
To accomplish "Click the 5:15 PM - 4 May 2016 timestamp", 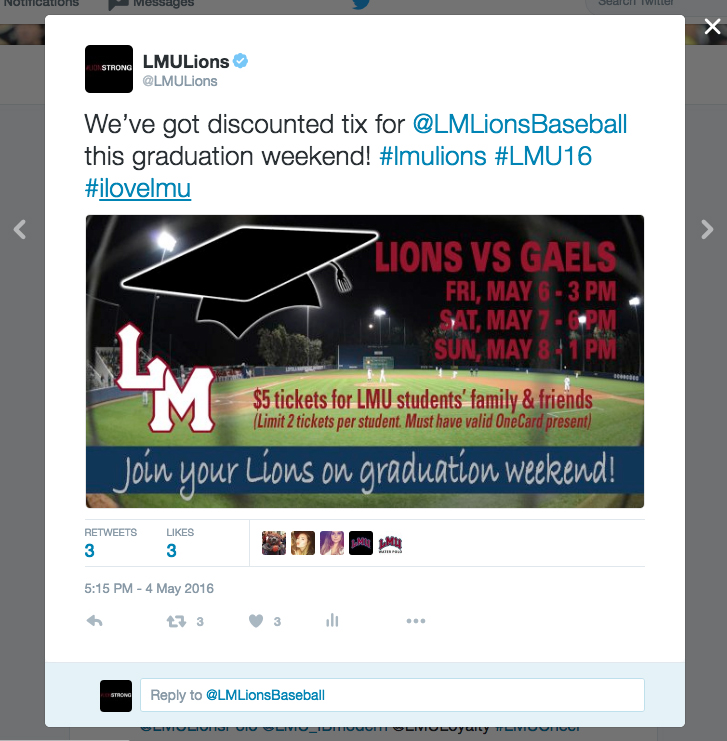I will 149,589.
